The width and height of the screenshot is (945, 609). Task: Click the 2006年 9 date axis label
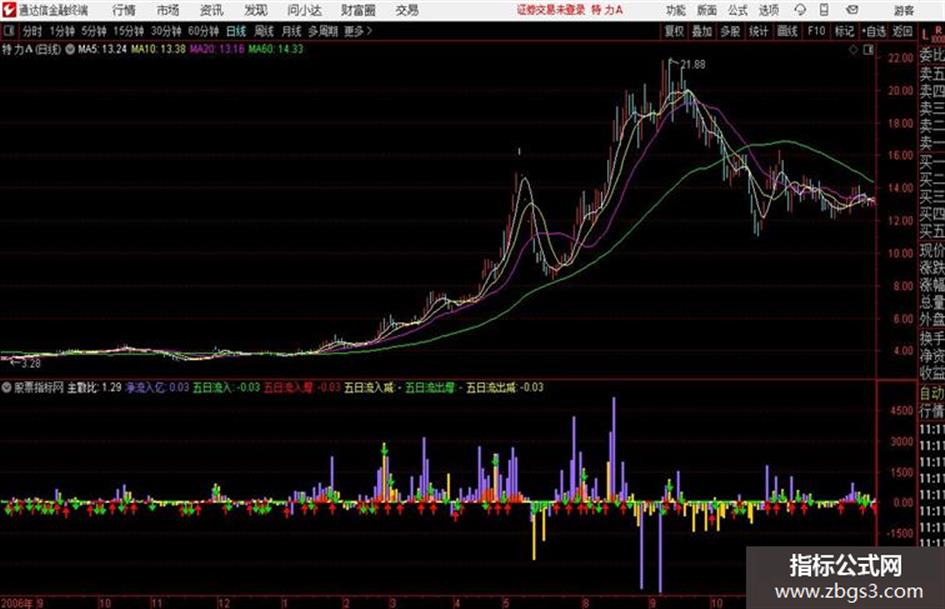[x=22, y=603]
